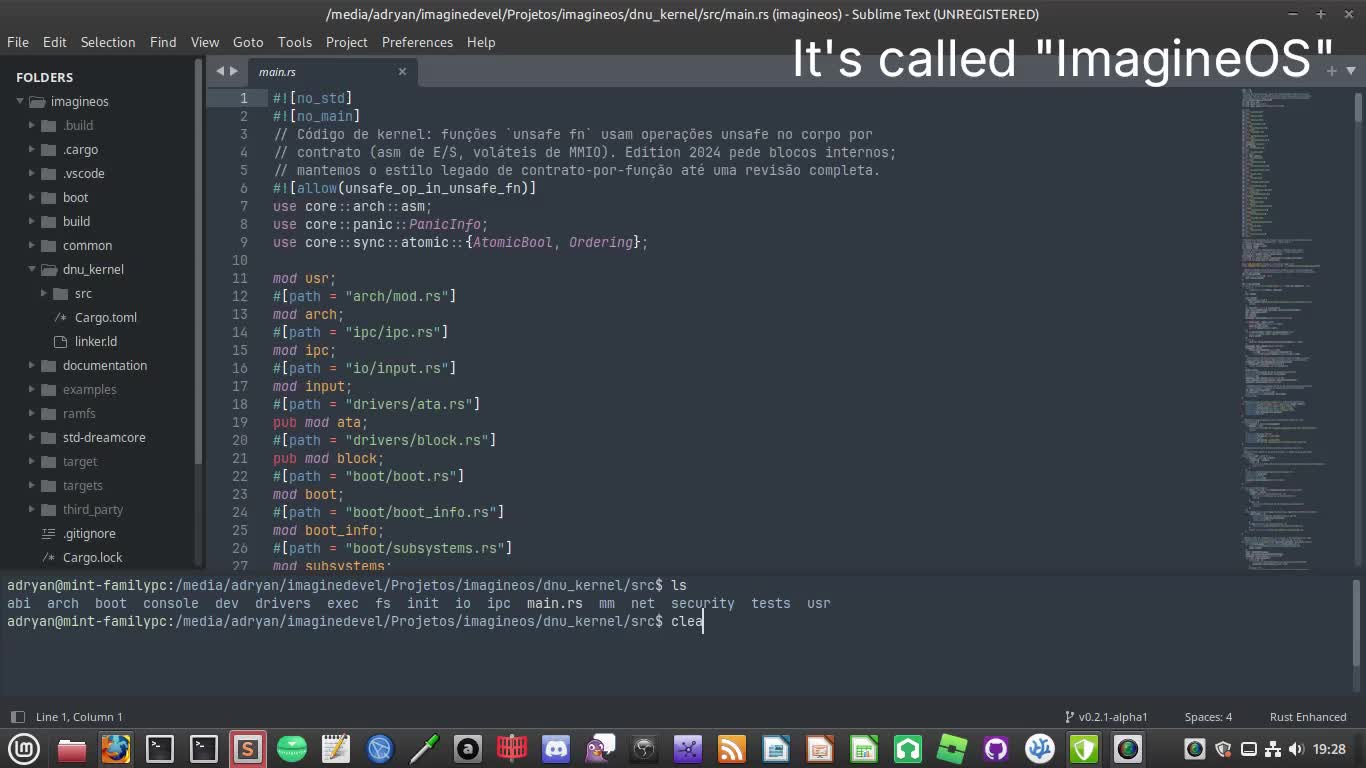Launch Firefox from the taskbar

point(115,748)
